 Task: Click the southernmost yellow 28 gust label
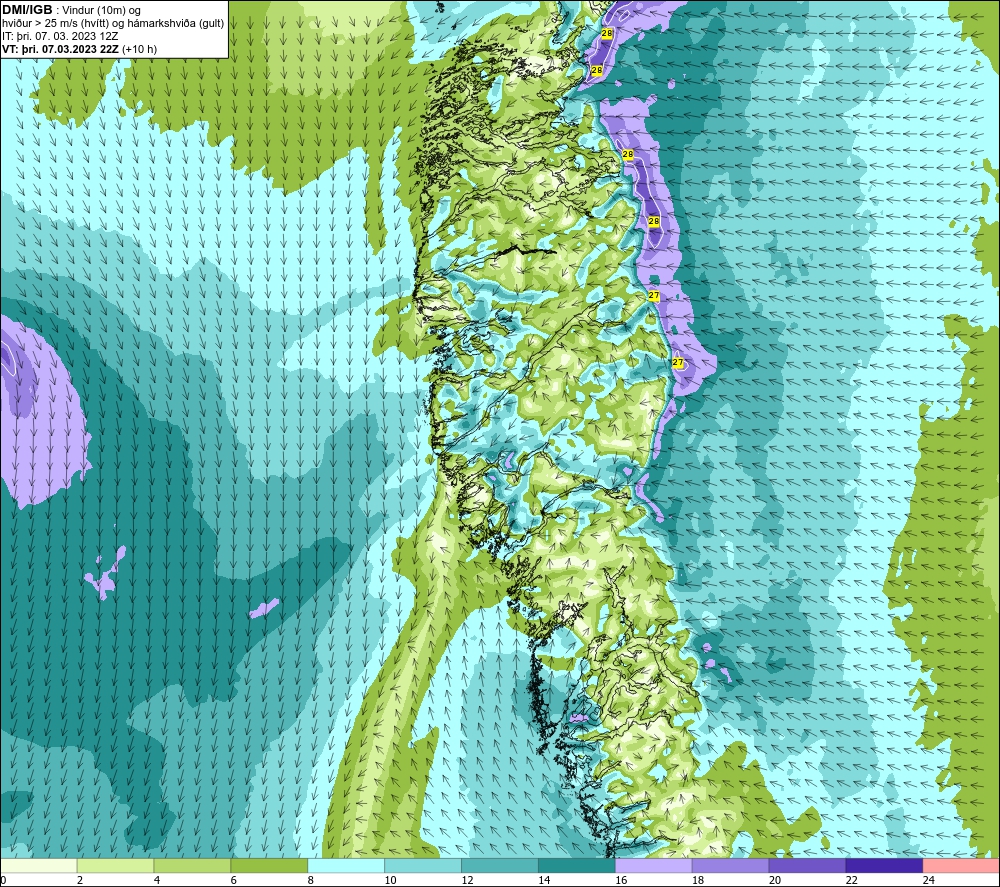(654, 221)
